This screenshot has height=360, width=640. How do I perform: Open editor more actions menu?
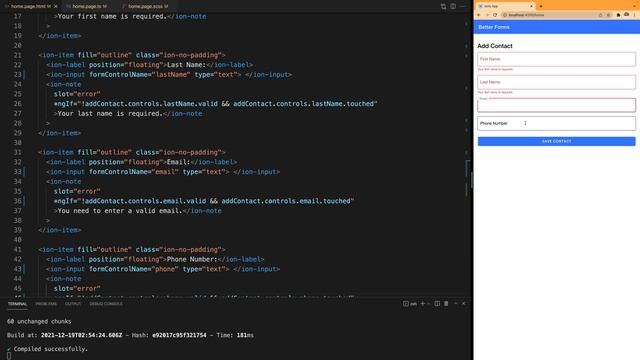(x=462, y=6)
